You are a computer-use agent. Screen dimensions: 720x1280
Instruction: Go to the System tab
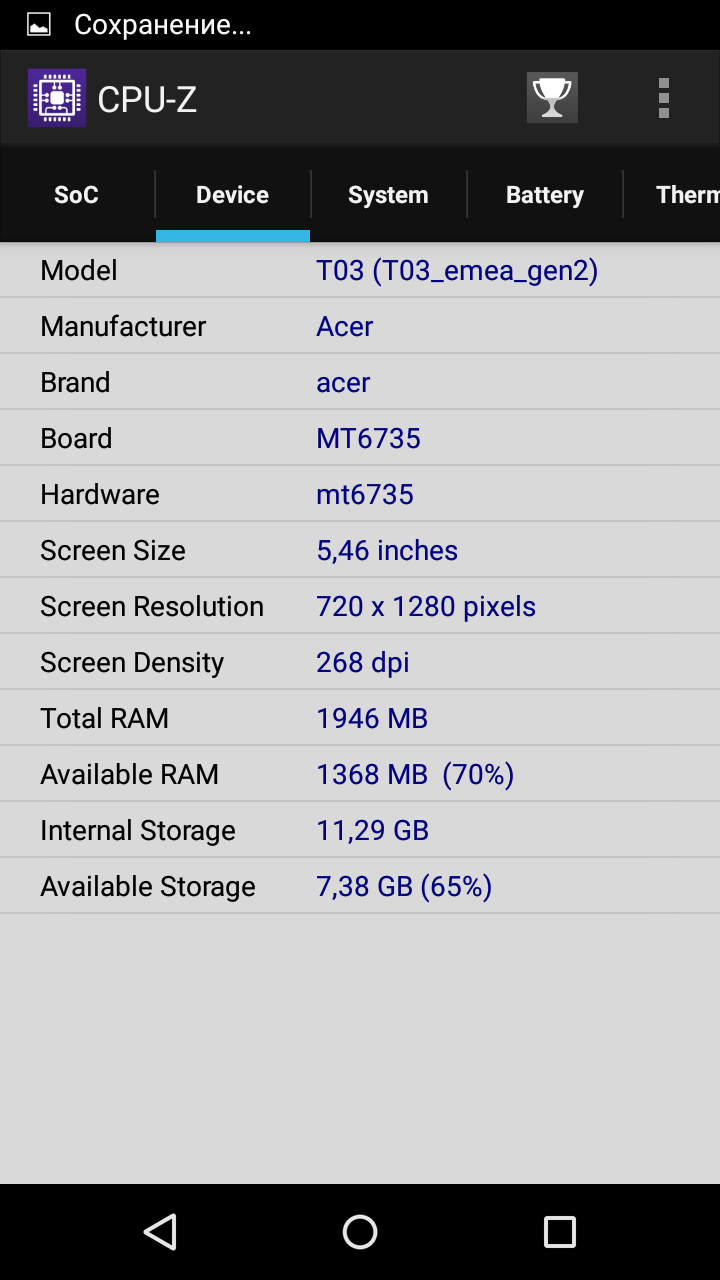[388, 195]
